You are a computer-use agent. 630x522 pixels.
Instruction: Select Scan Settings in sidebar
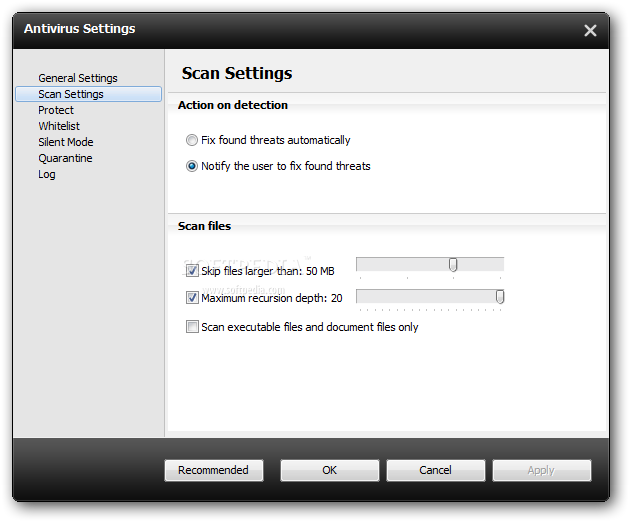point(88,94)
